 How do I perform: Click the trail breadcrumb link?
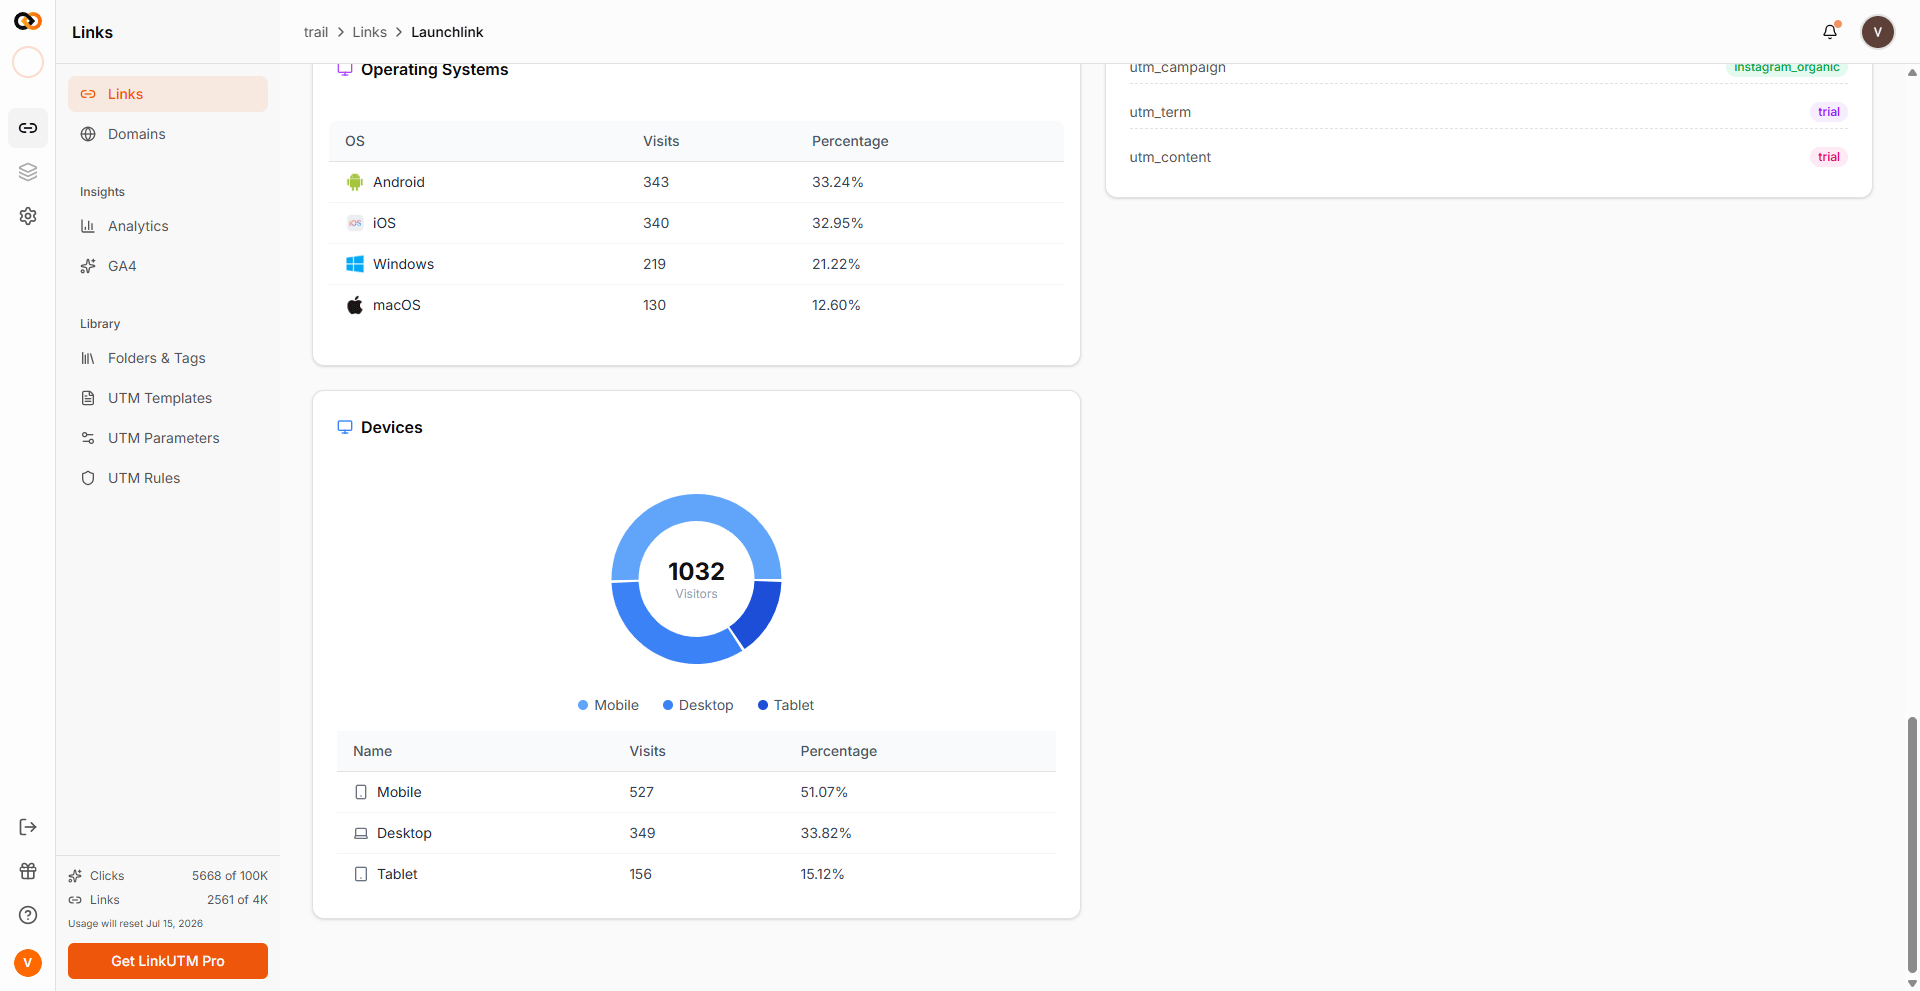[316, 32]
